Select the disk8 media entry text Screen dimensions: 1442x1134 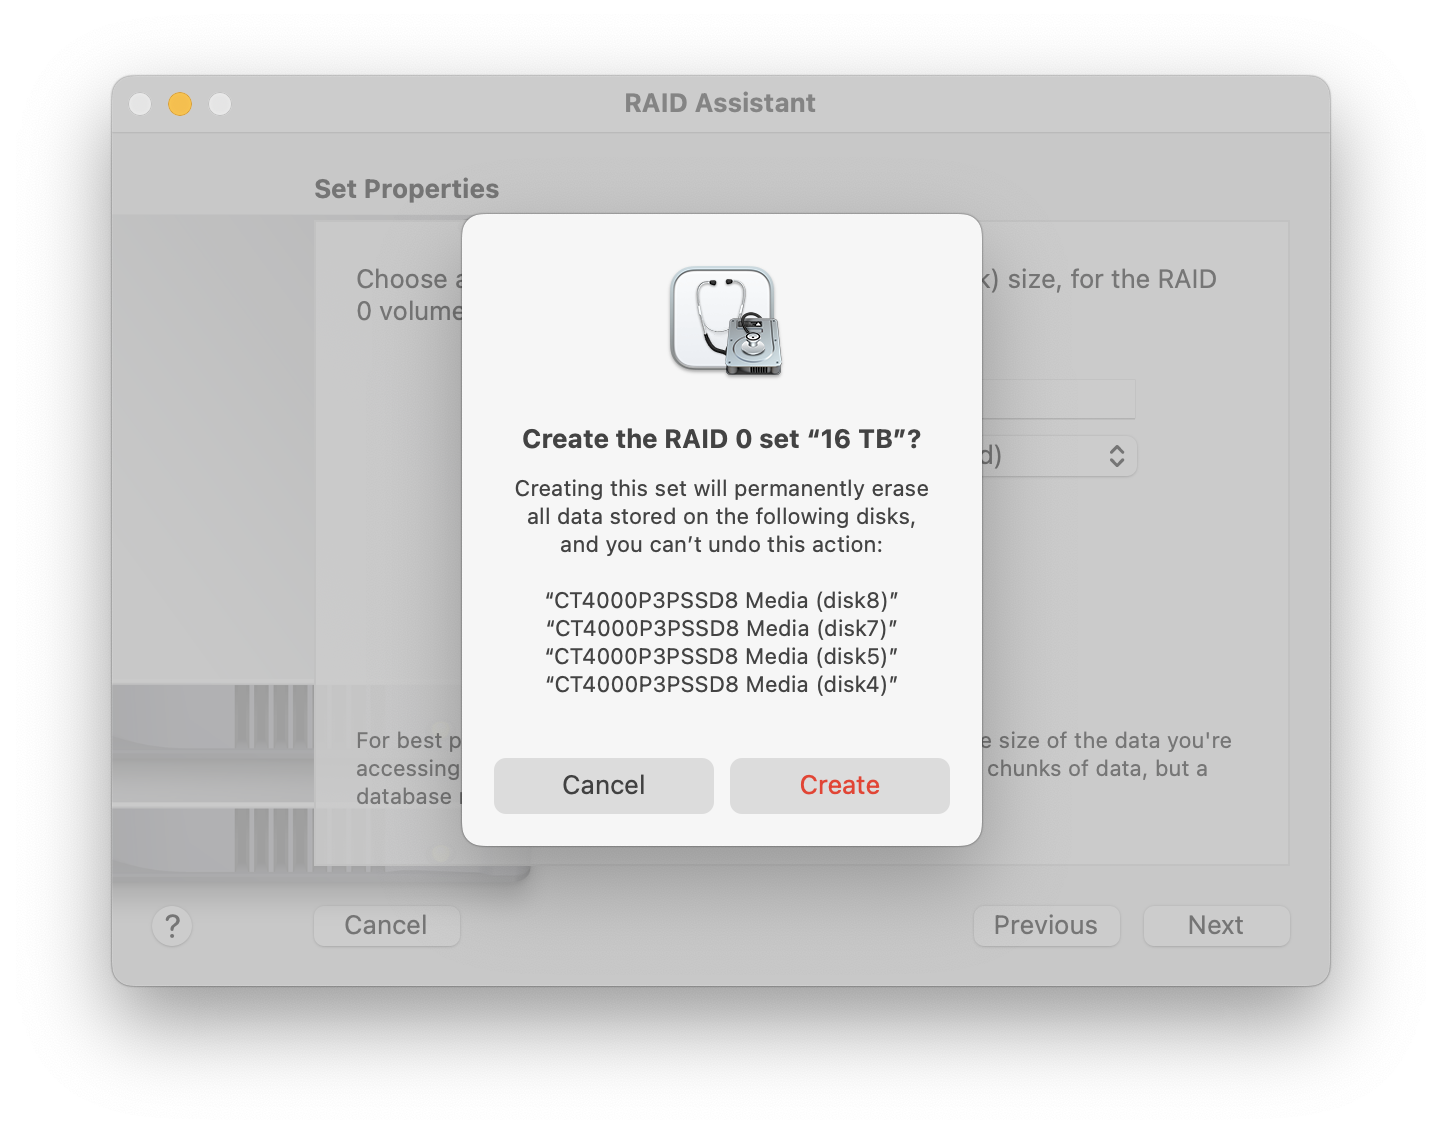[x=722, y=600]
